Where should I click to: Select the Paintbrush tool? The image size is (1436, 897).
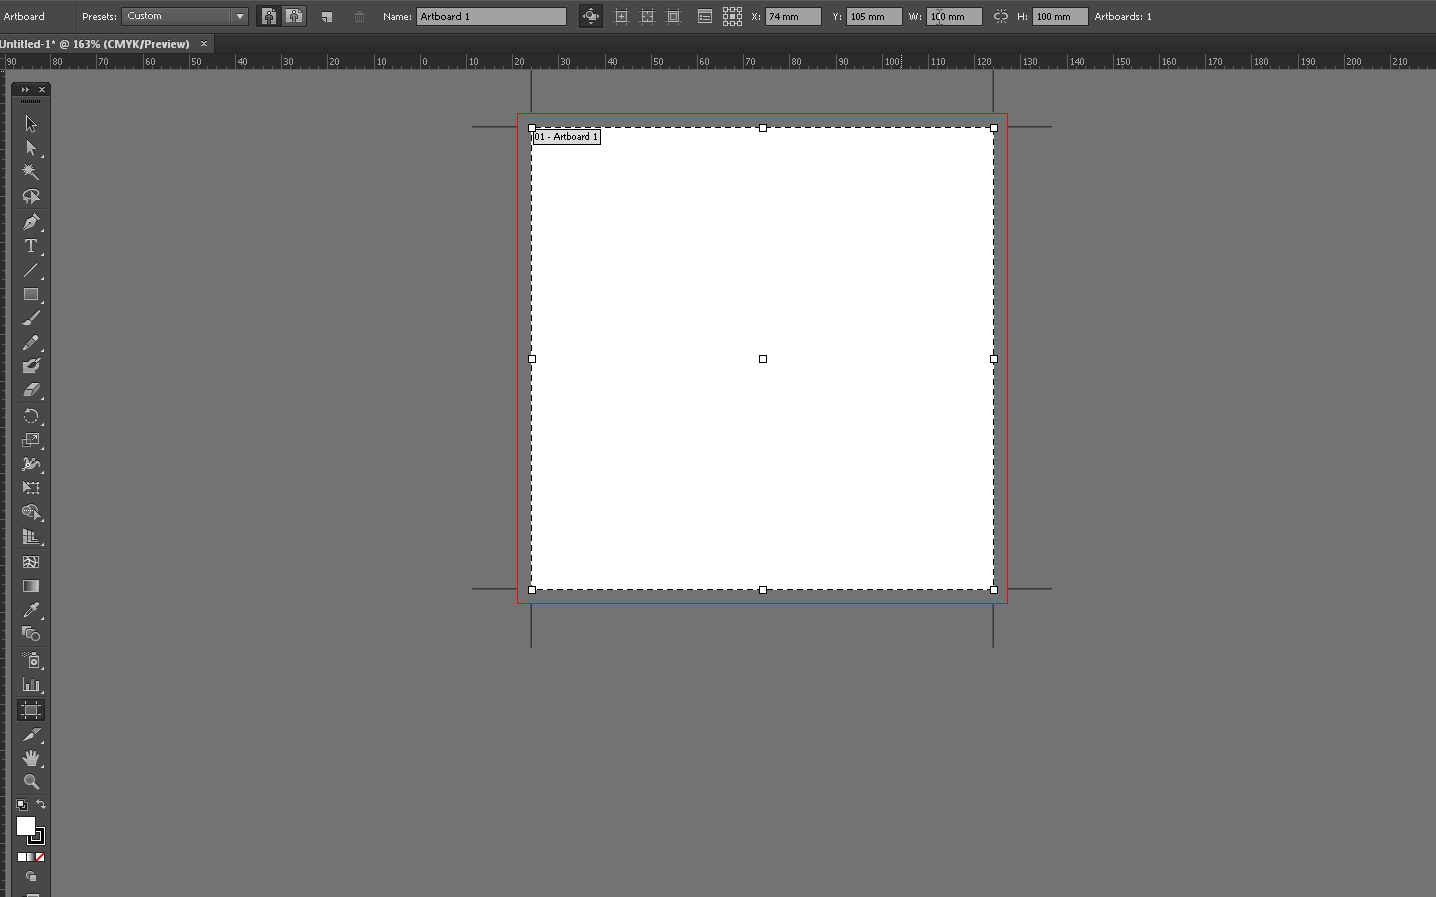point(30,318)
